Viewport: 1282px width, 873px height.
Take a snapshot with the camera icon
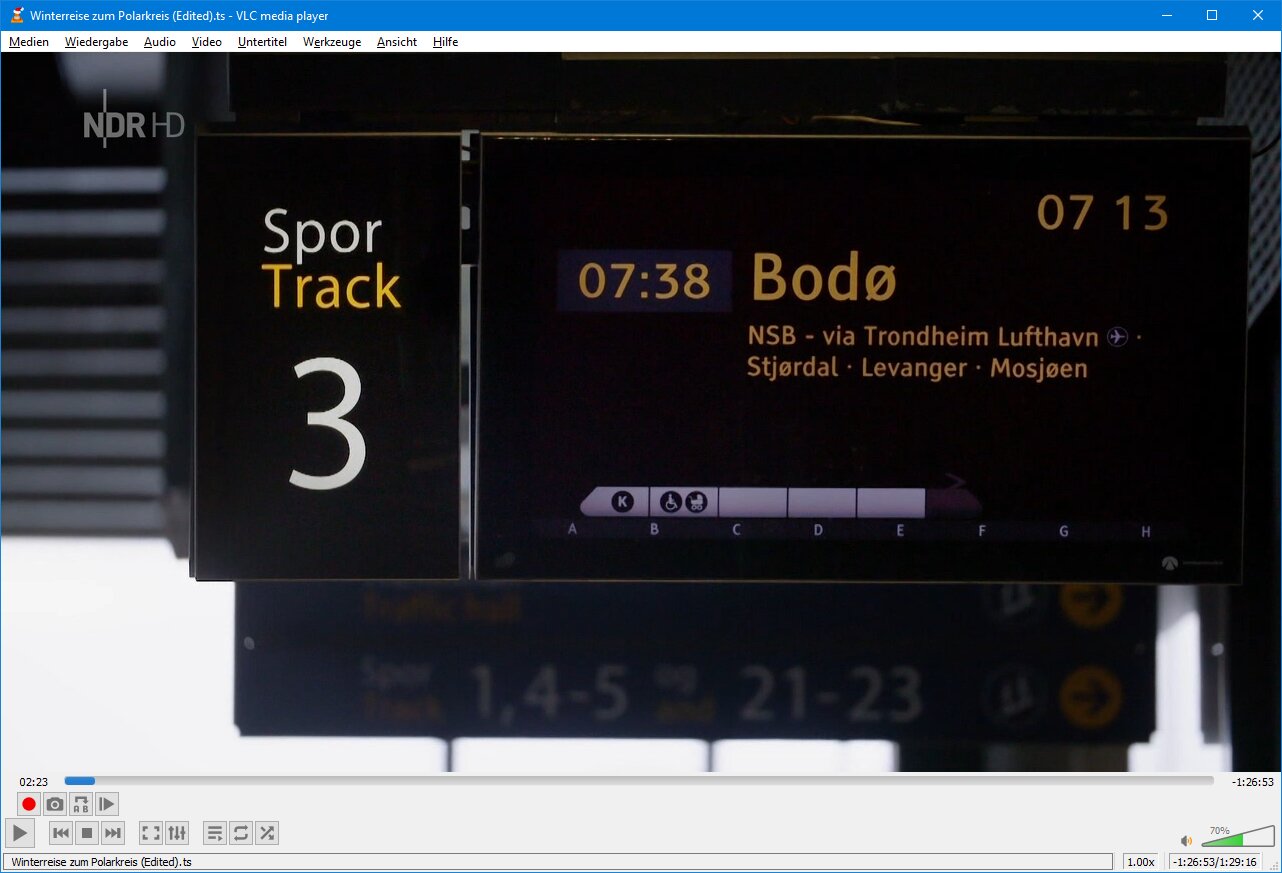(x=55, y=804)
